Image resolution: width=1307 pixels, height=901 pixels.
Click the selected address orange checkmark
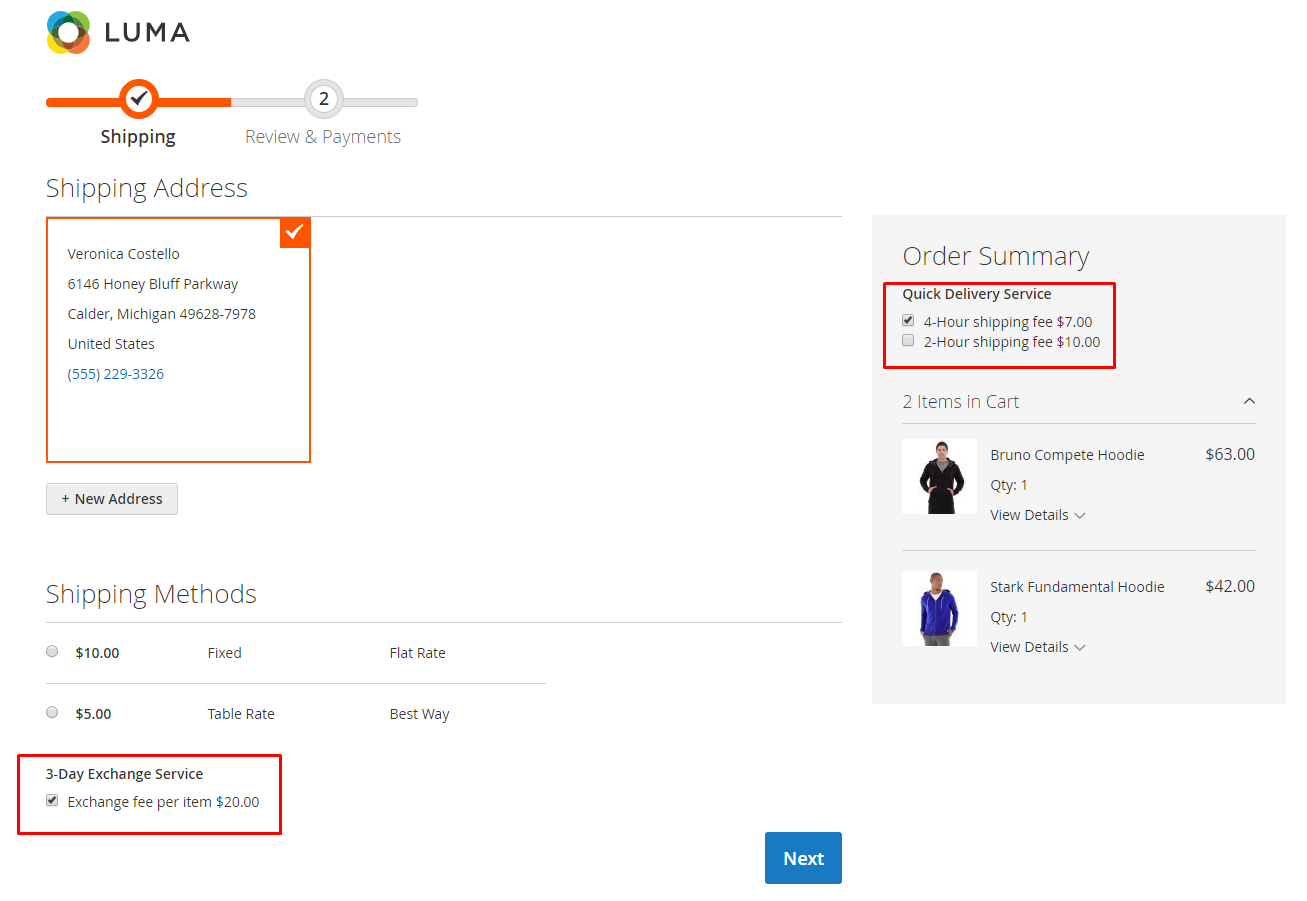pos(294,232)
